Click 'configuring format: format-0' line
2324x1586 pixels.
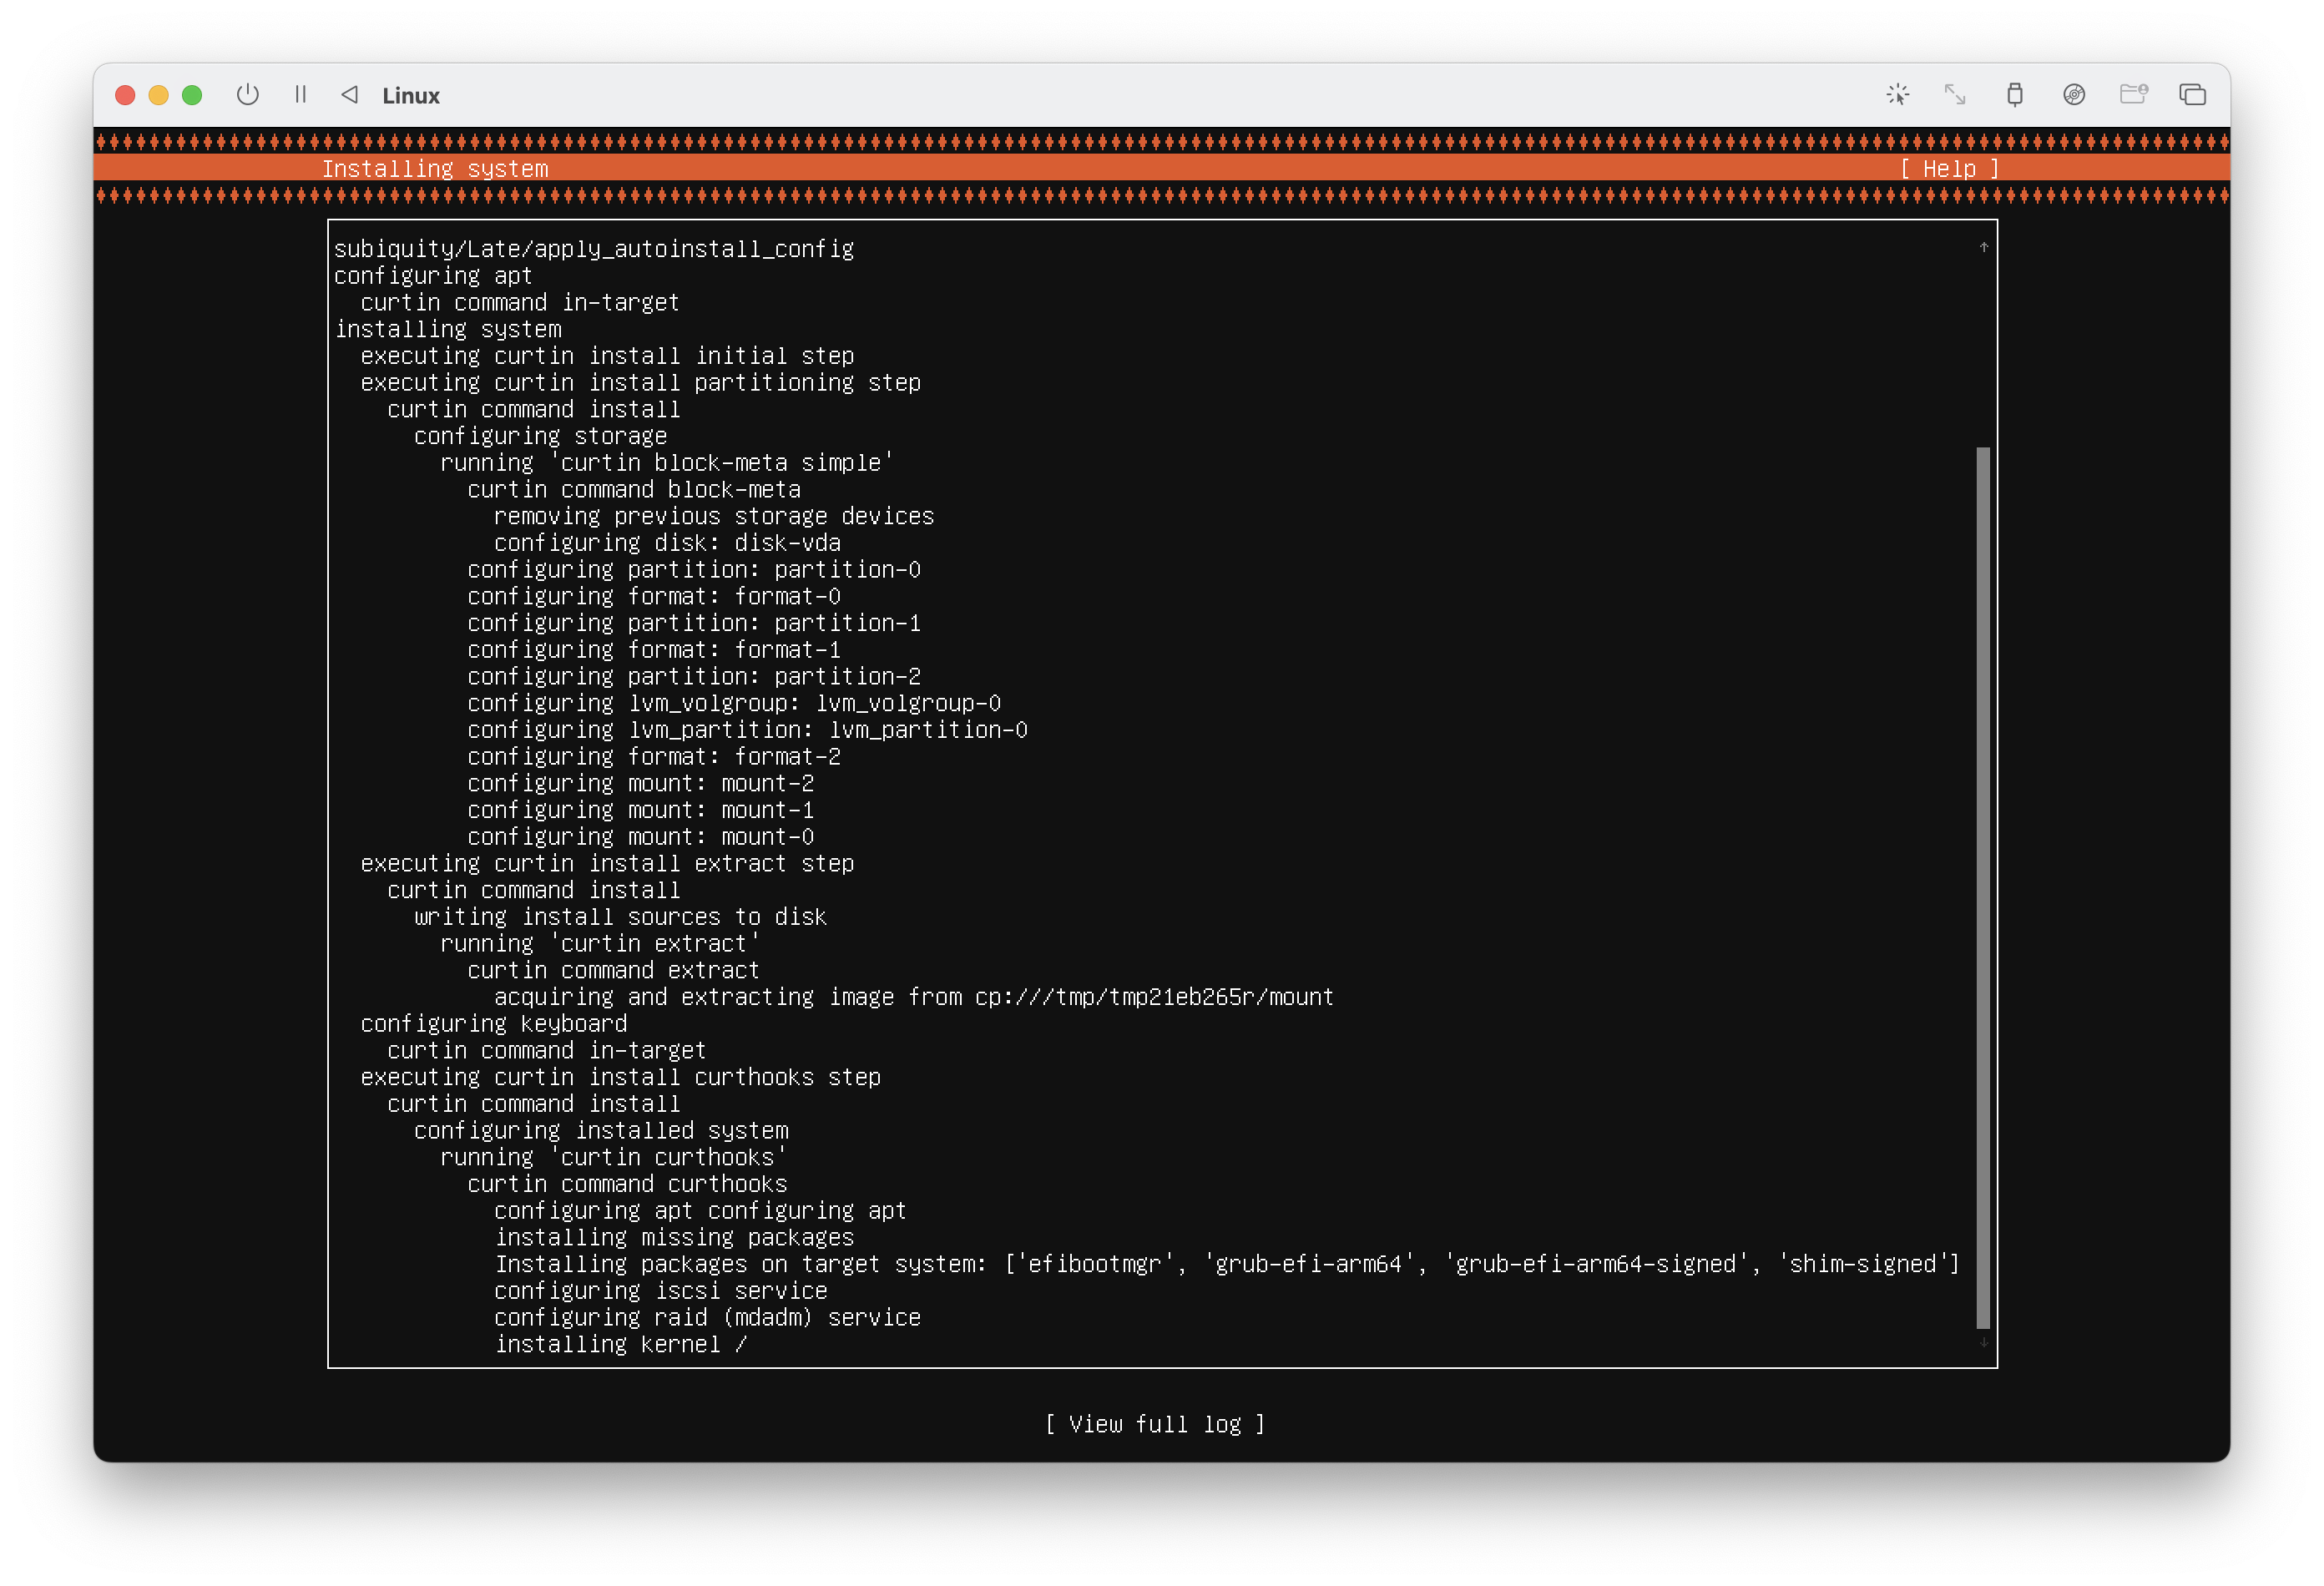654,597
